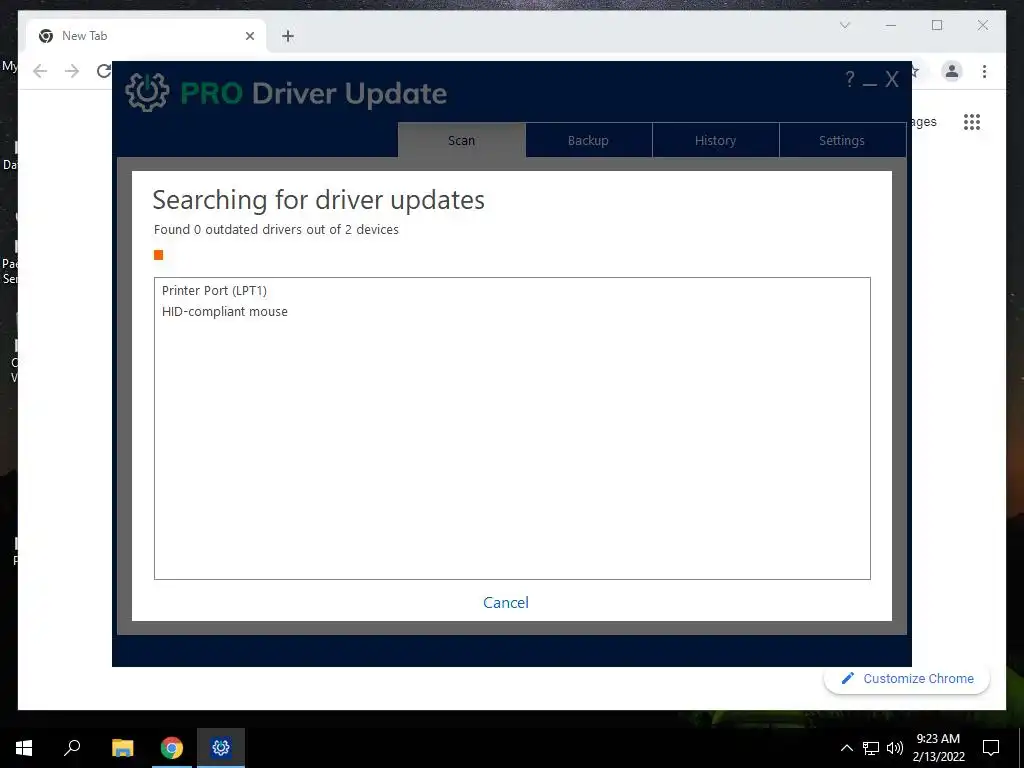Click the 'Searching for driver updates' heading
This screenshot has height=768, width=1024.
(x=319, y=200)
